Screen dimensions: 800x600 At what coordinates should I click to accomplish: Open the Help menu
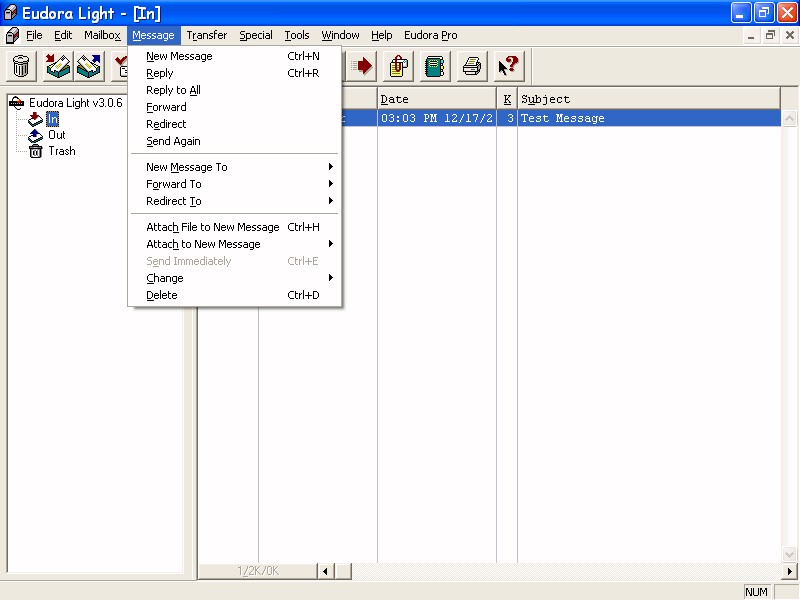(382, 35)
